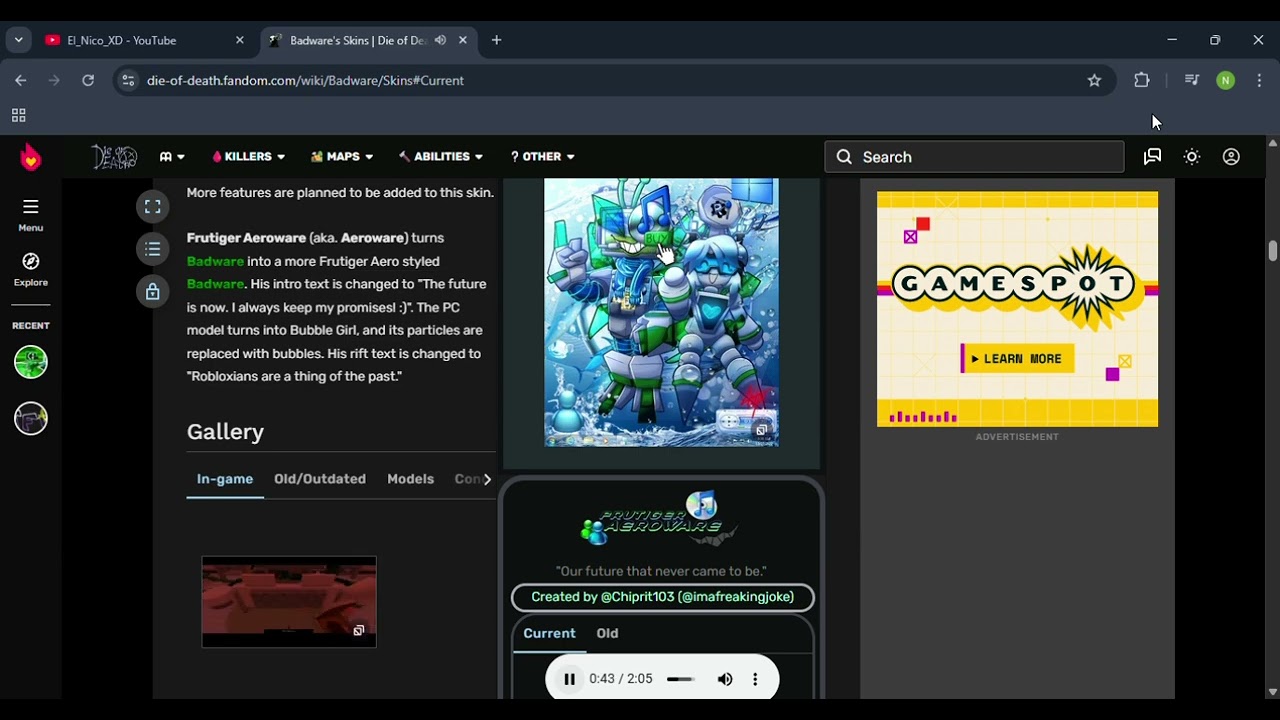Open the sidebar Menu hamburger icon

(x=31, y=207)
